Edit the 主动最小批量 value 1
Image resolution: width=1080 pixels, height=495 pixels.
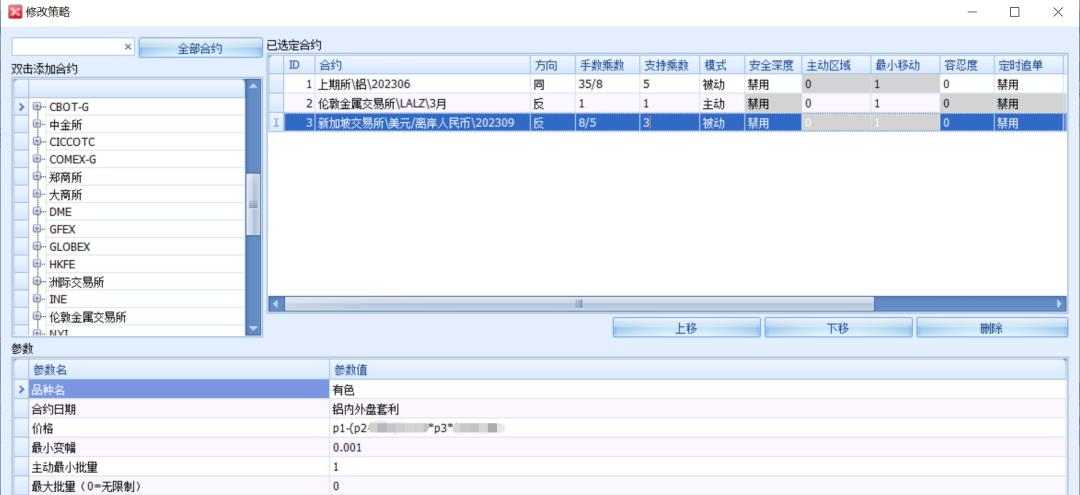point(698,467)
